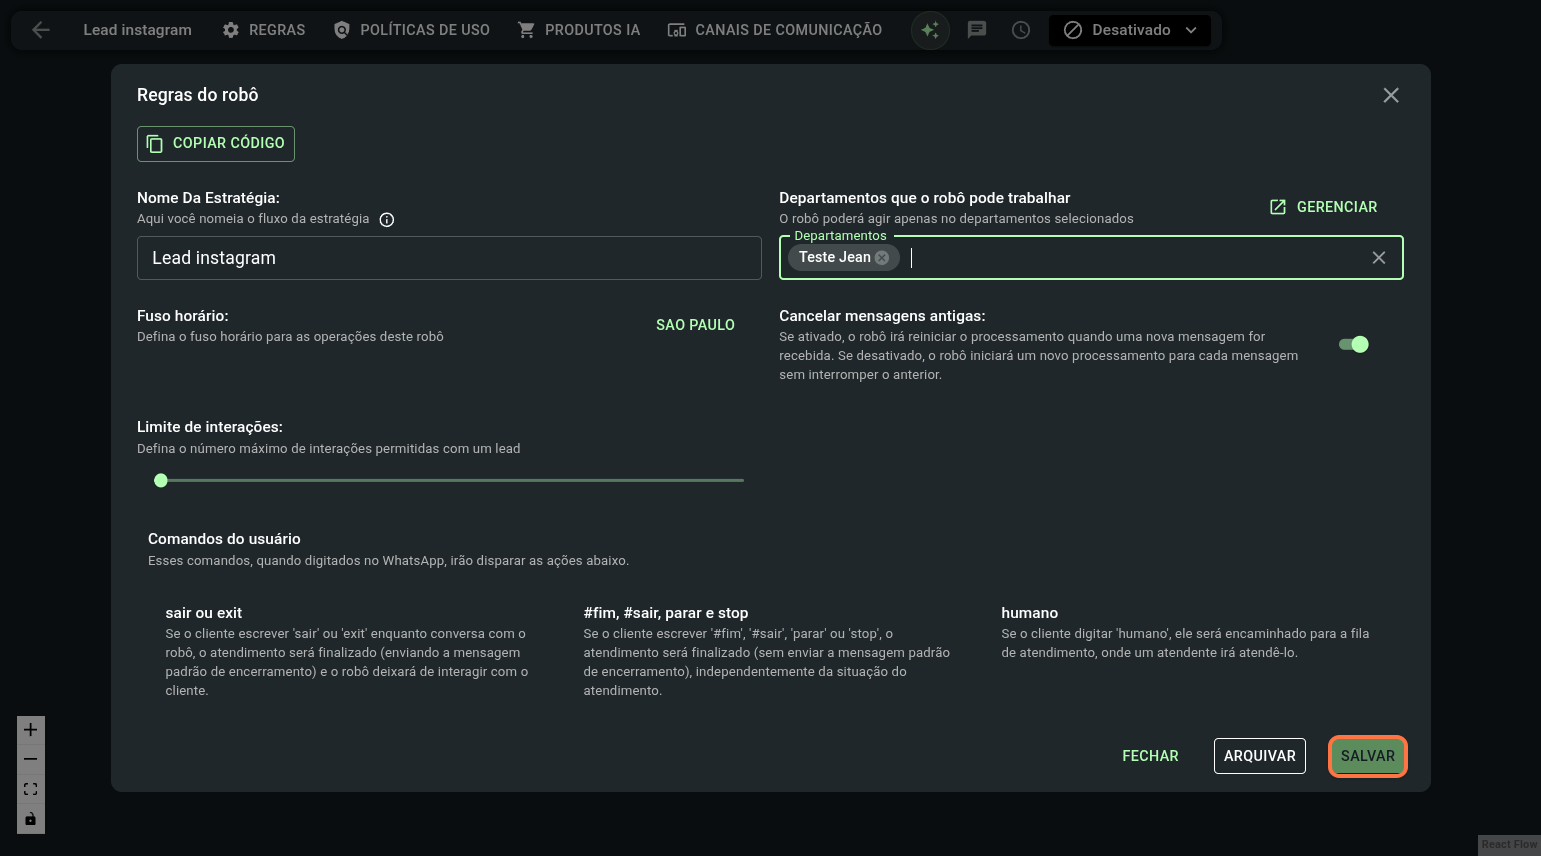Open the SAO PAULO timezone selector
This screenshot has width=1541, height=856.
pyautogui.click(x=695, y=325)
